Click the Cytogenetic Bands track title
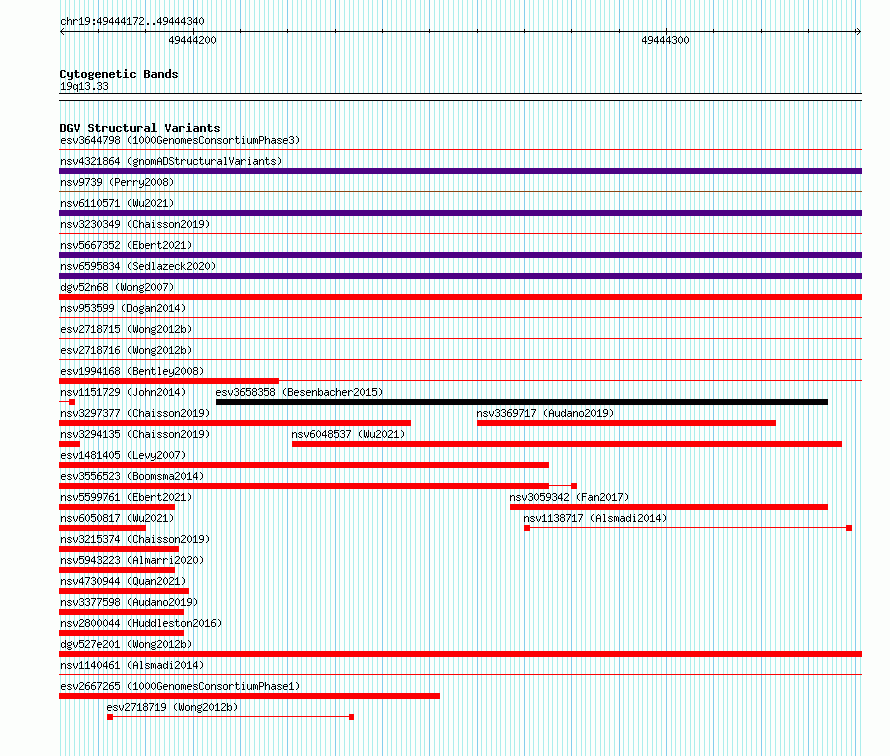890x756 pixels. 119,74
